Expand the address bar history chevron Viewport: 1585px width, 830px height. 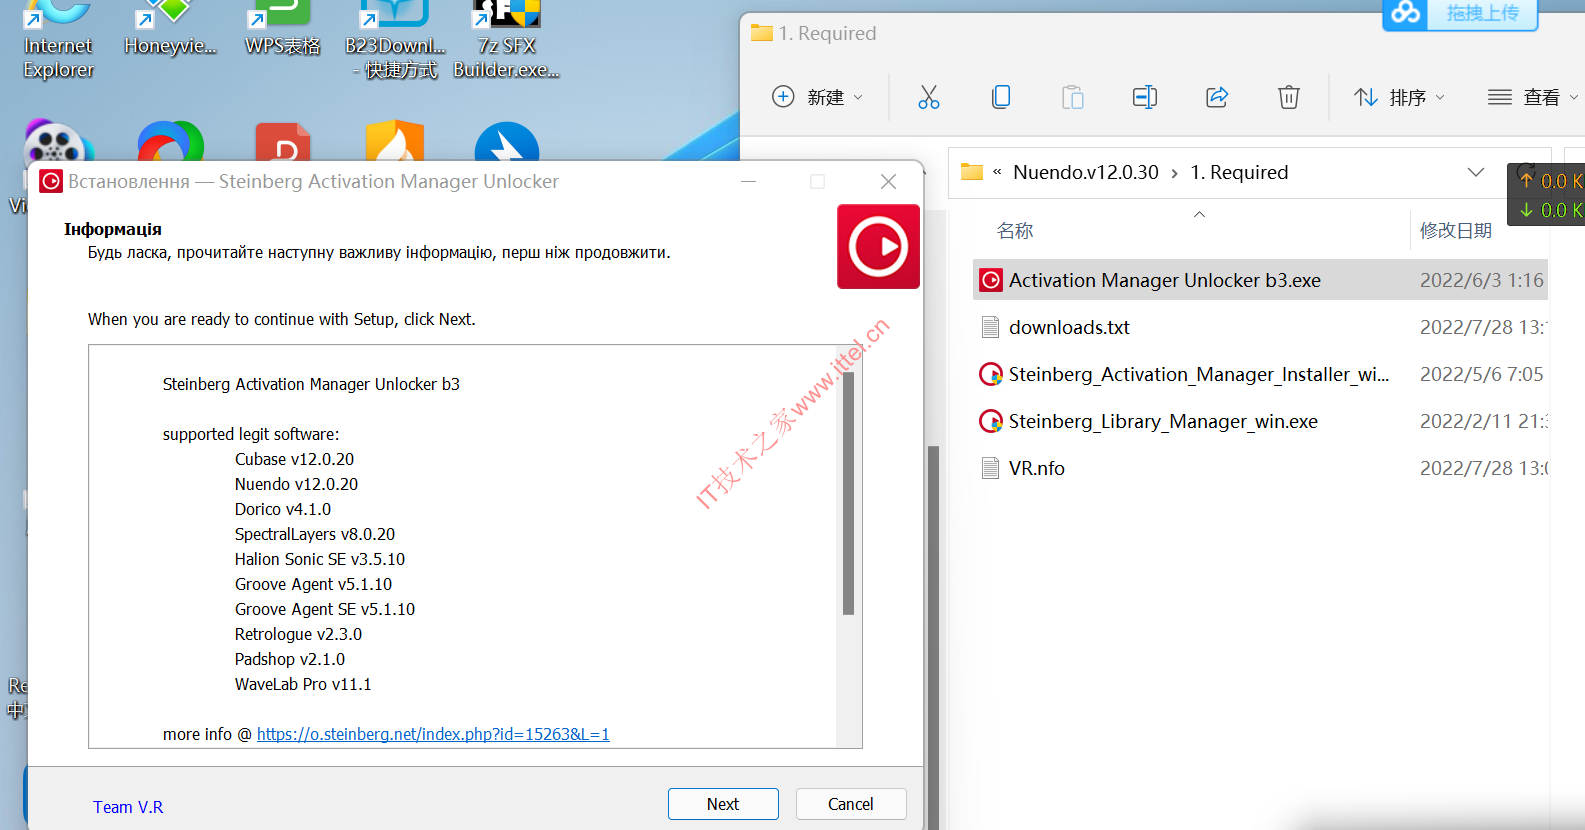click(x=1475, y=172)
